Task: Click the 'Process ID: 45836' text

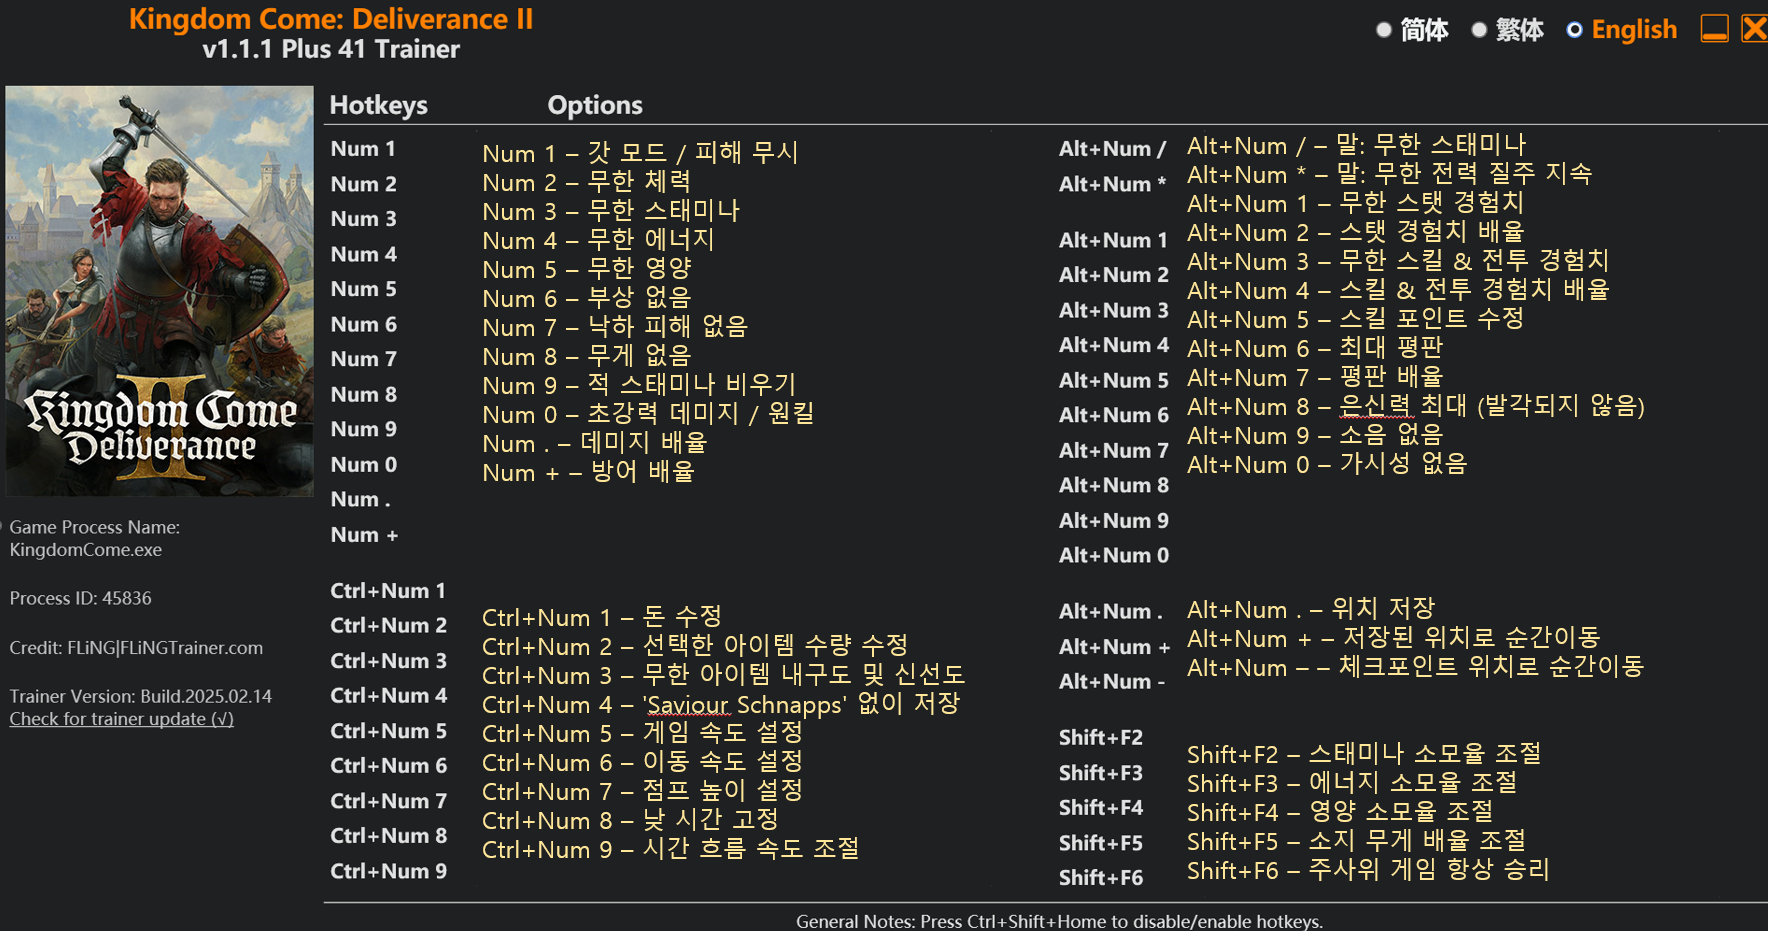Action: point(80,598)
